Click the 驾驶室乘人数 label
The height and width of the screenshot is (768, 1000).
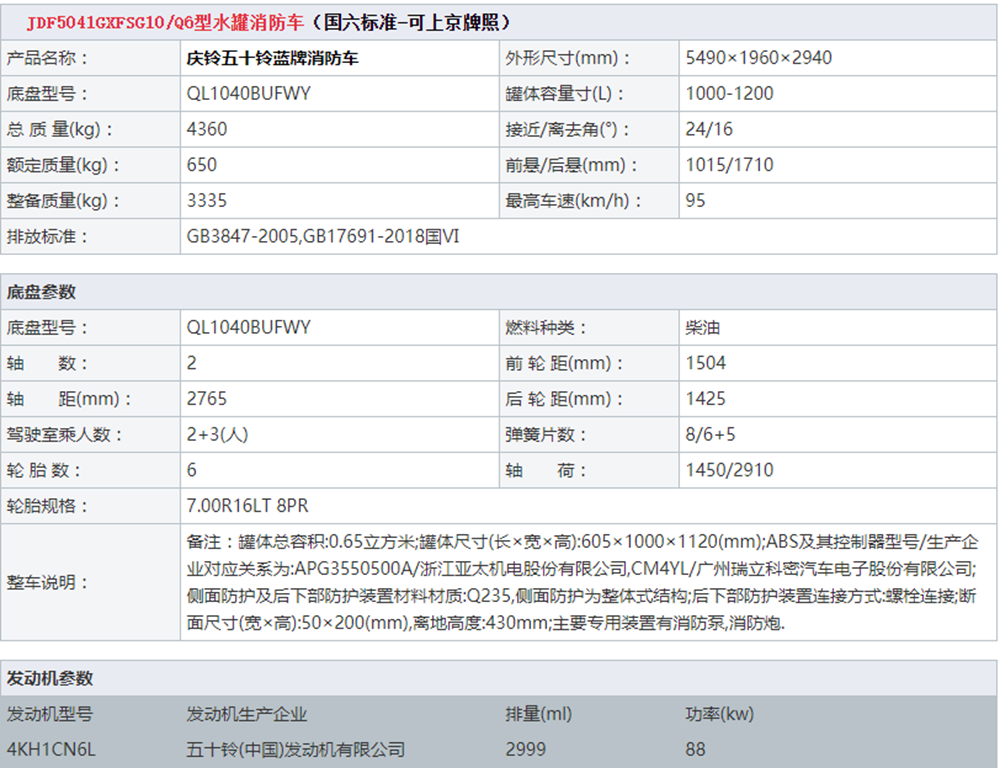point(64,436)
